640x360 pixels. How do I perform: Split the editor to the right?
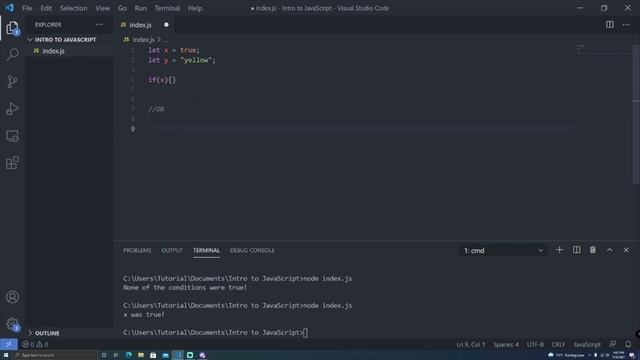click(609, 25)
